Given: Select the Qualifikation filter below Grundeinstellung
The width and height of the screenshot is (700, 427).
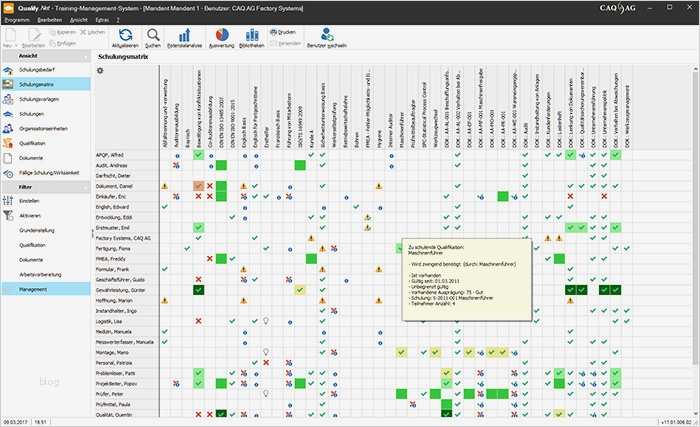Looking at the screenshot, I should (x=46, y=245).
